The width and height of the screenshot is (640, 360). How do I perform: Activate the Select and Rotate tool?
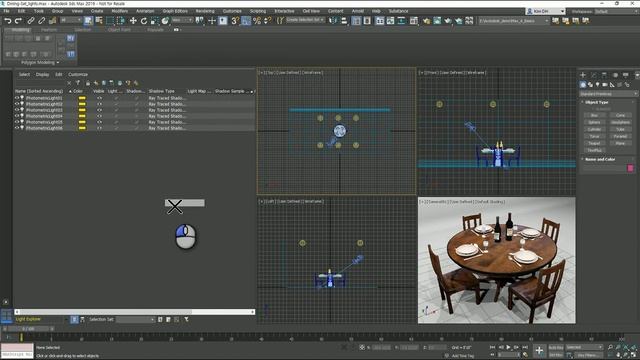144,20
